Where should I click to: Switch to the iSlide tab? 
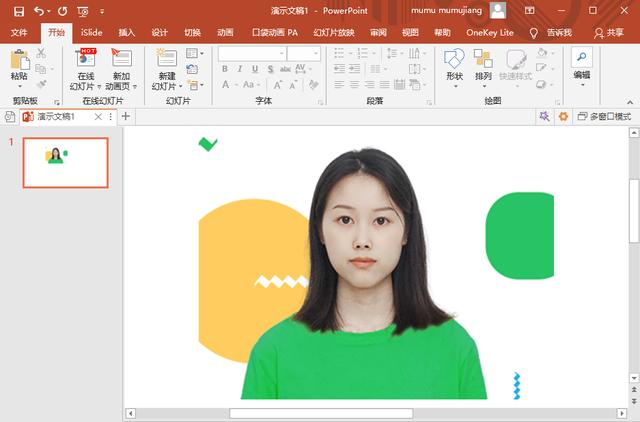pos(91,33)
